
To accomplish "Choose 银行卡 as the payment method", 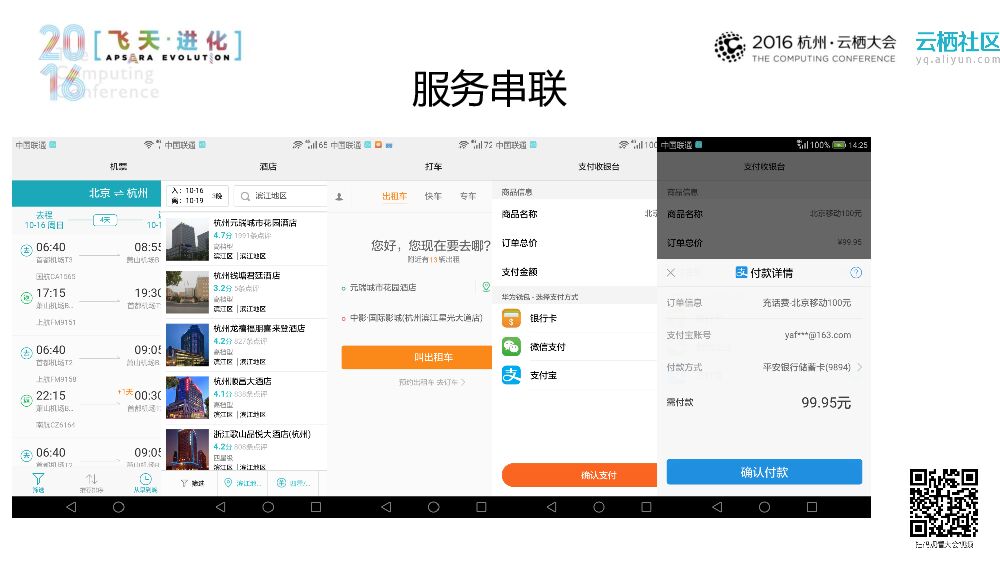I will tap(574, 318).
